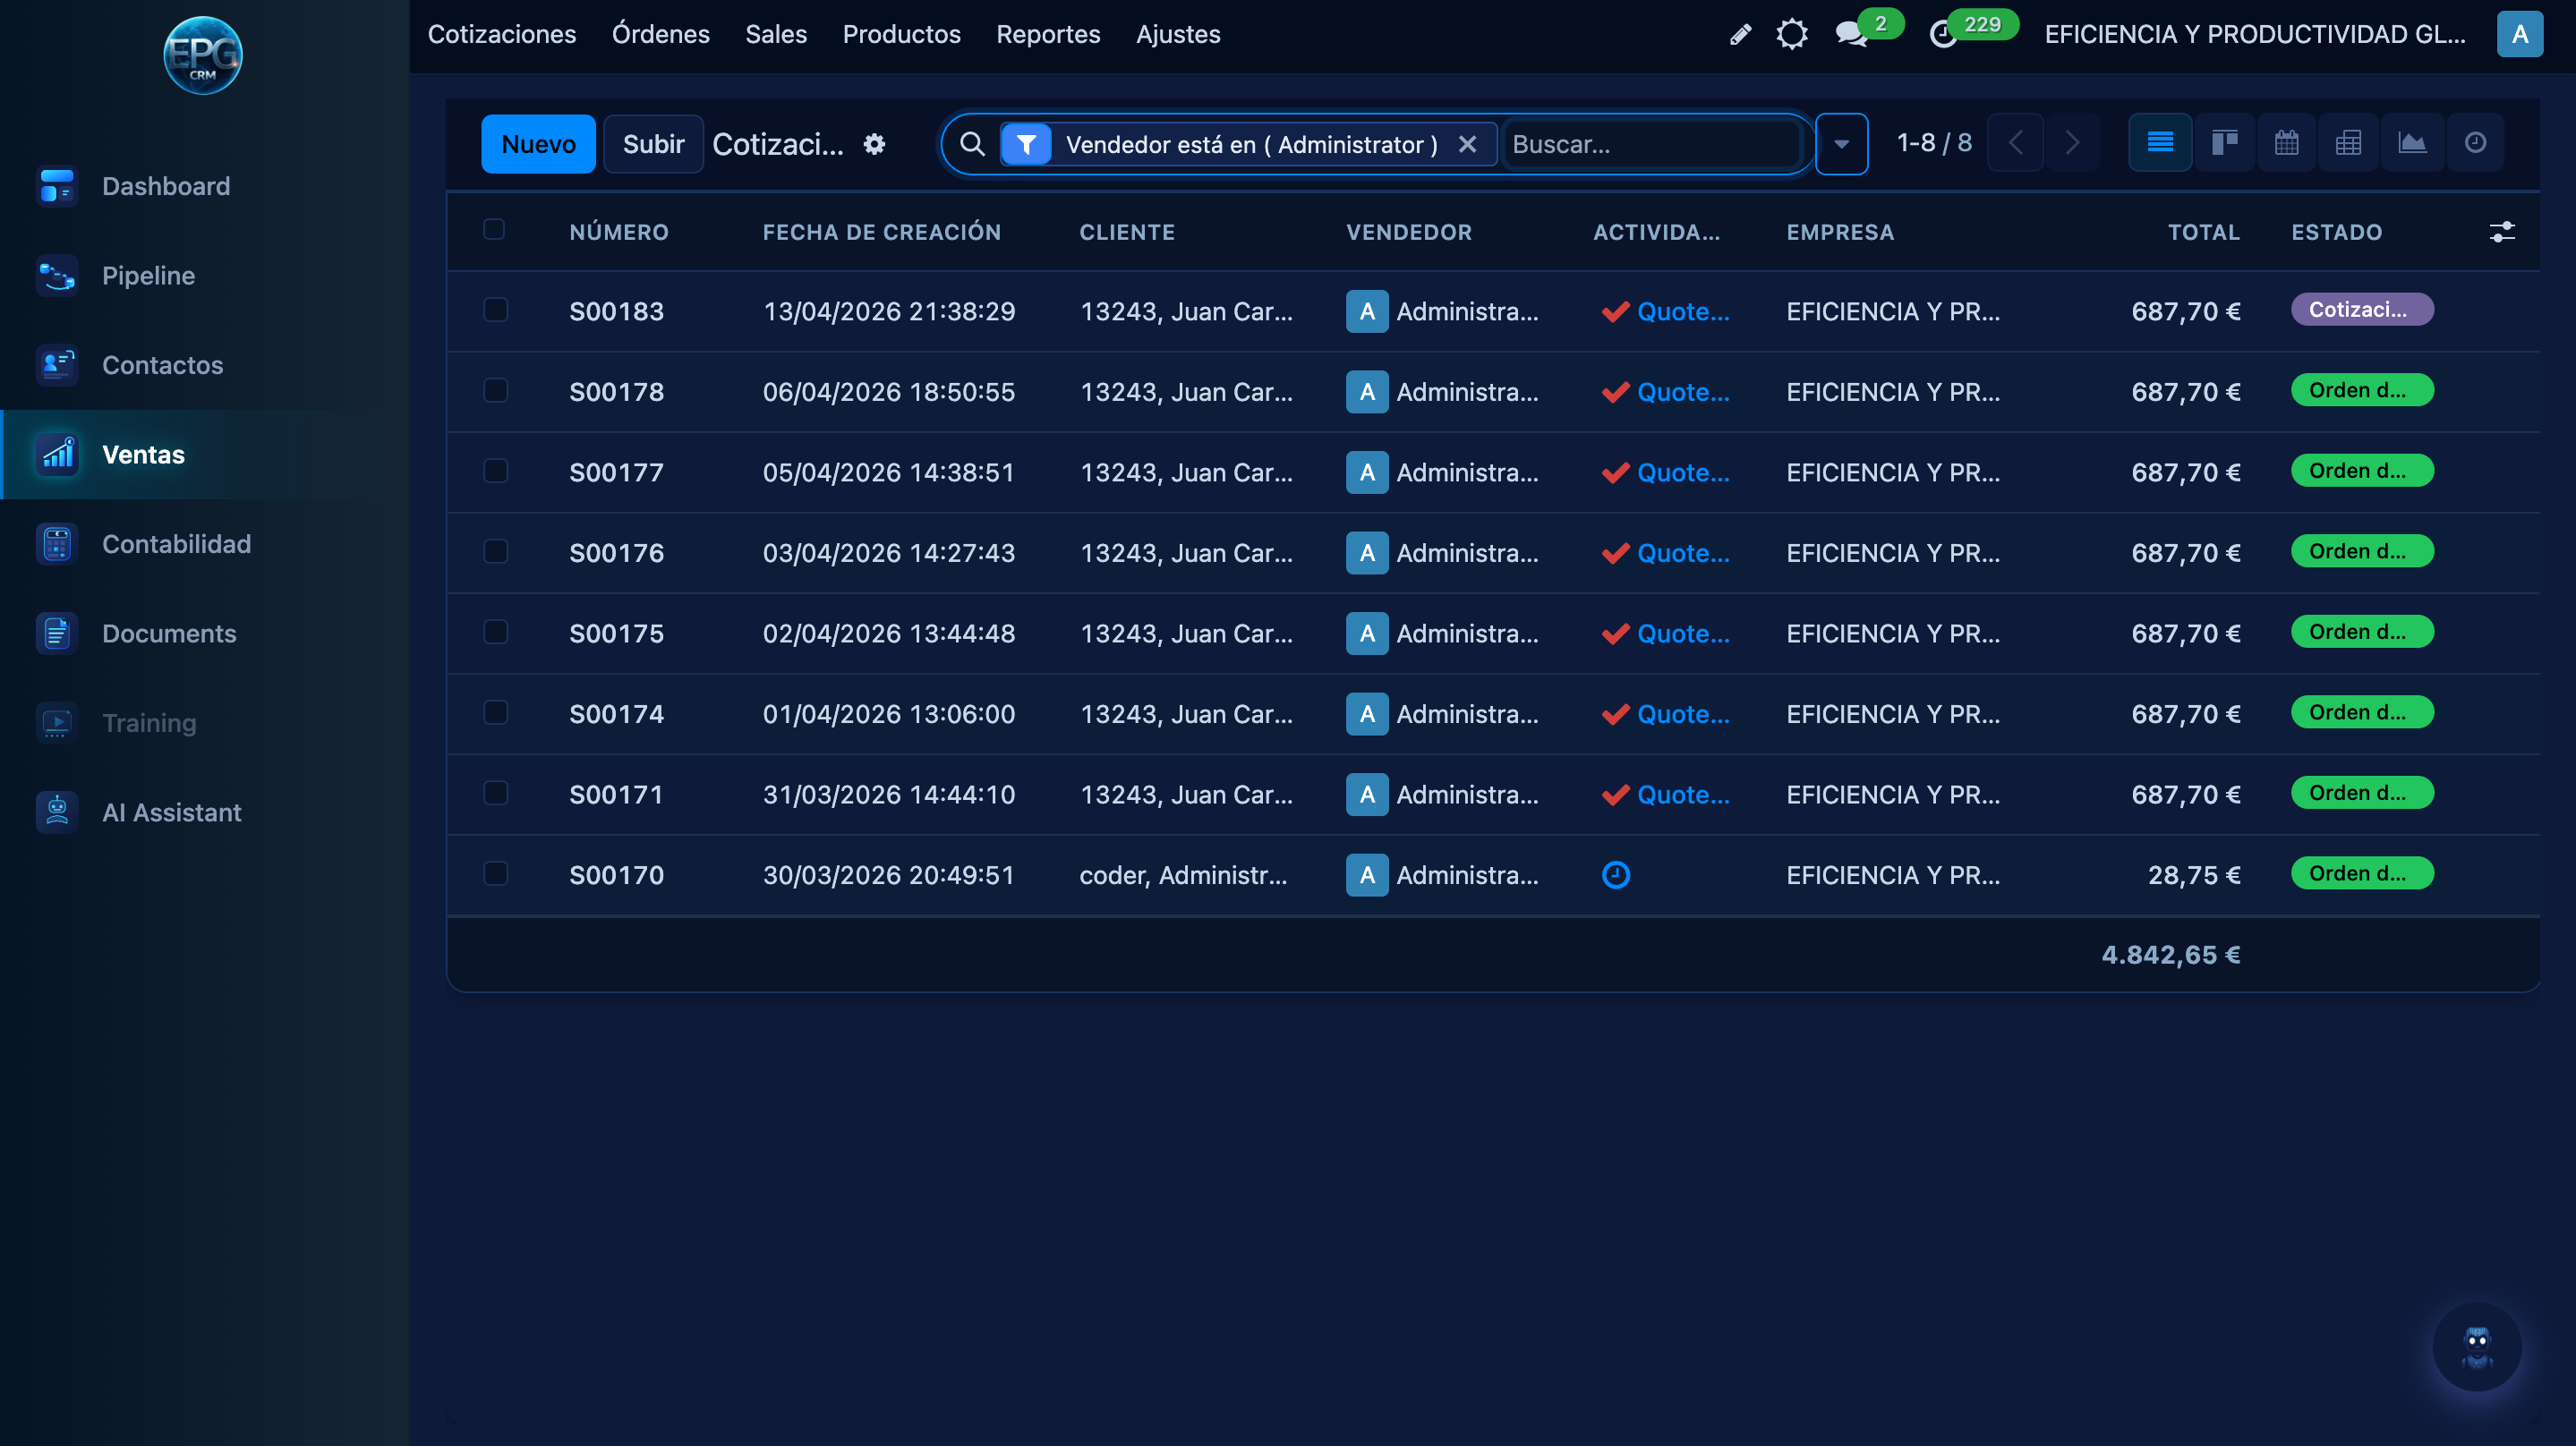Check the row checkbox for quote S00183
The width and height of the screenshot is (2576, 1446).
pyautogui.click(x=495, y=310)
